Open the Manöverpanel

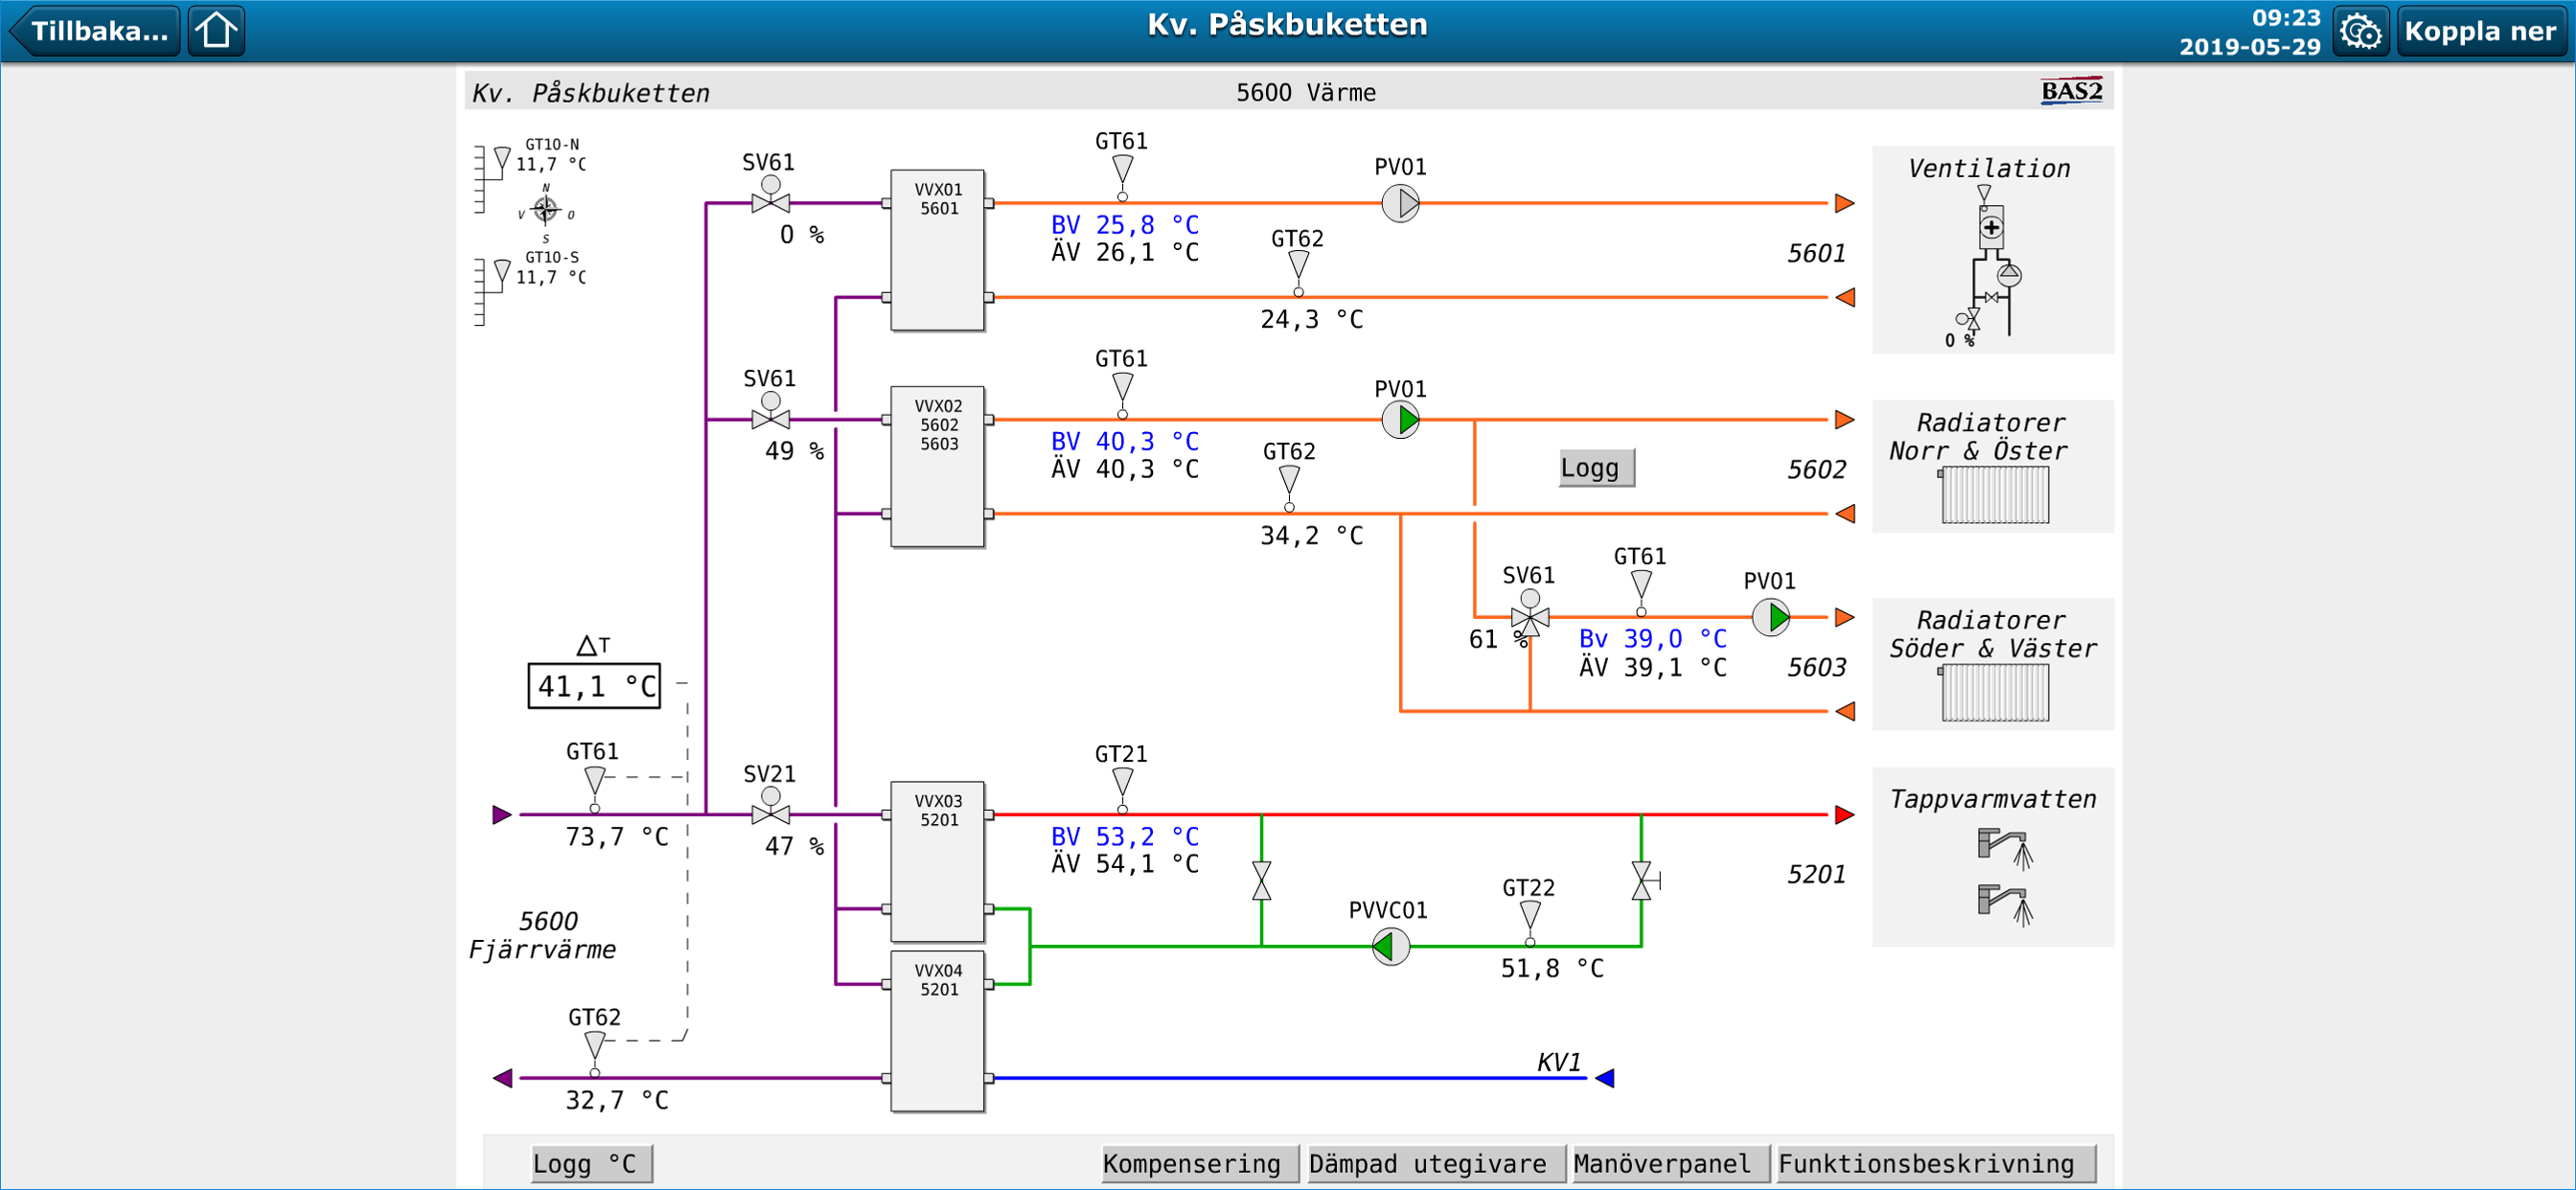(1671, 1164)
